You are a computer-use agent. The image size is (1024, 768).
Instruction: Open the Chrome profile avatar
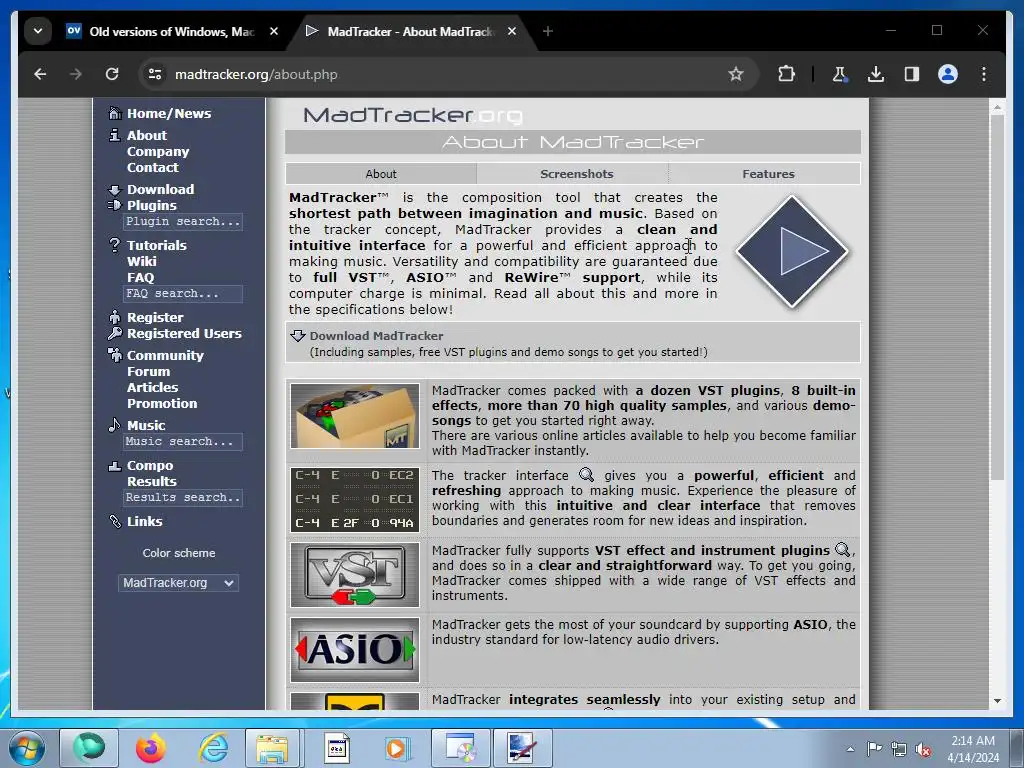pos(948,74)
